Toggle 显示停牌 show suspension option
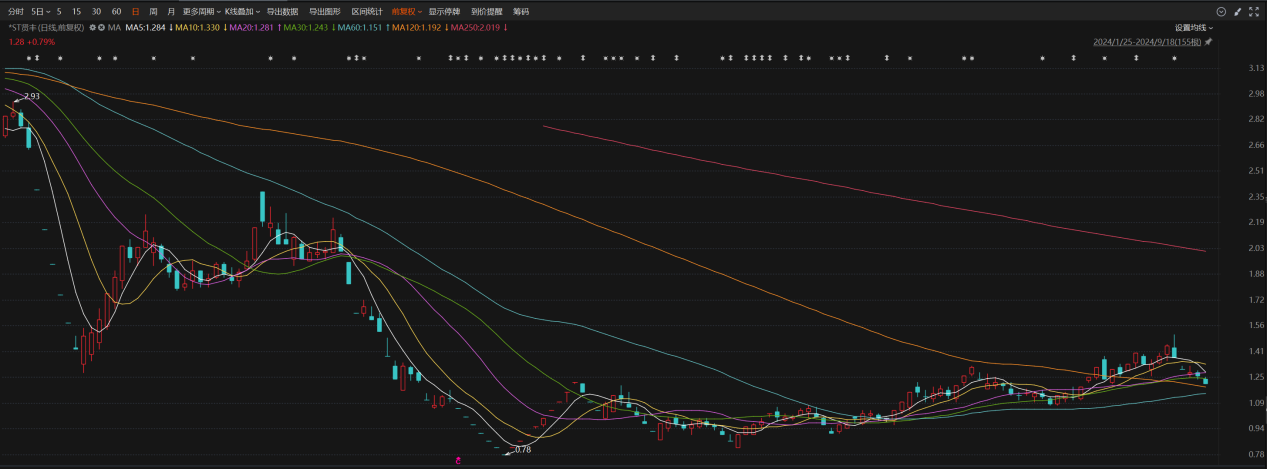 [x=445, y=12]
